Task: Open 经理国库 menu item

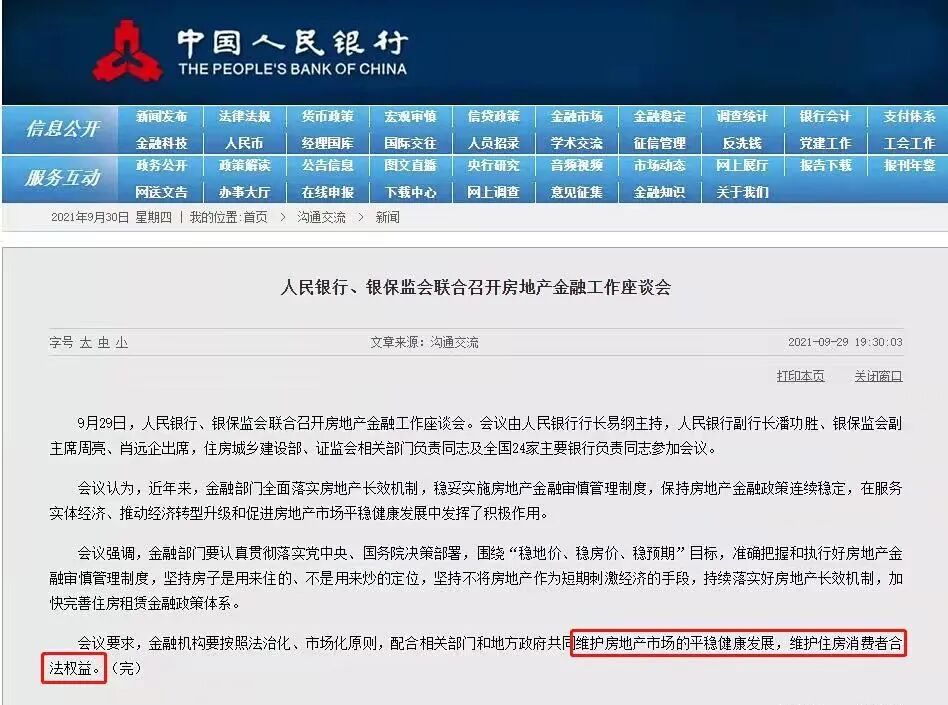Action: pos(327,143)
